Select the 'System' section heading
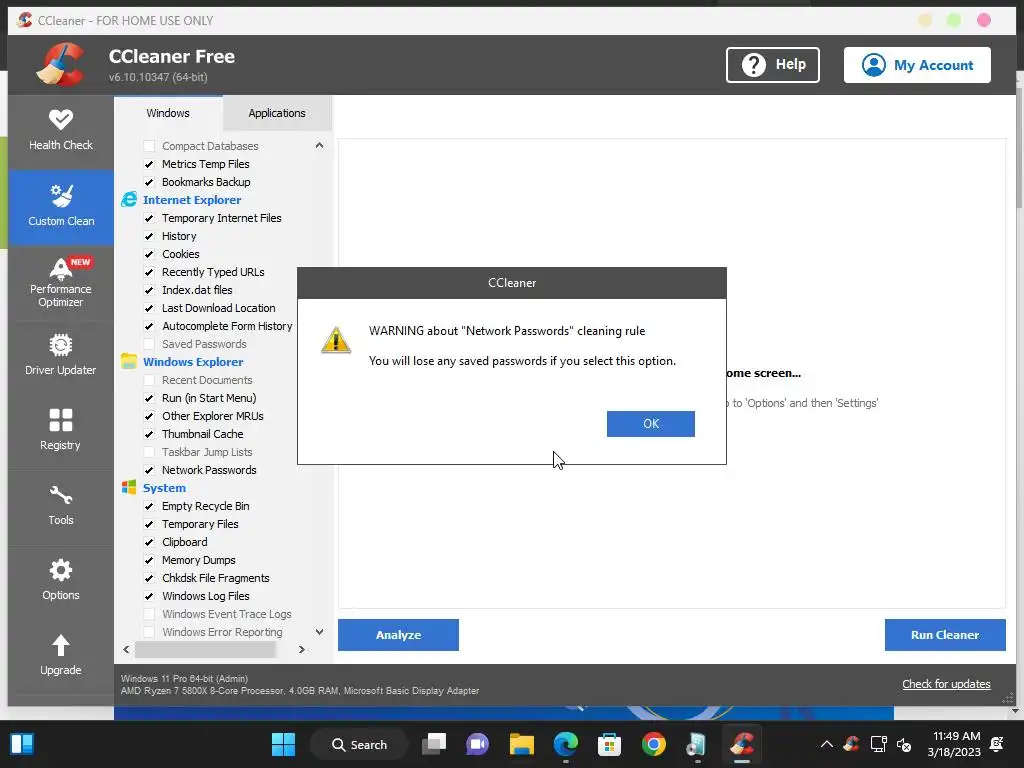 click(164, 488)
